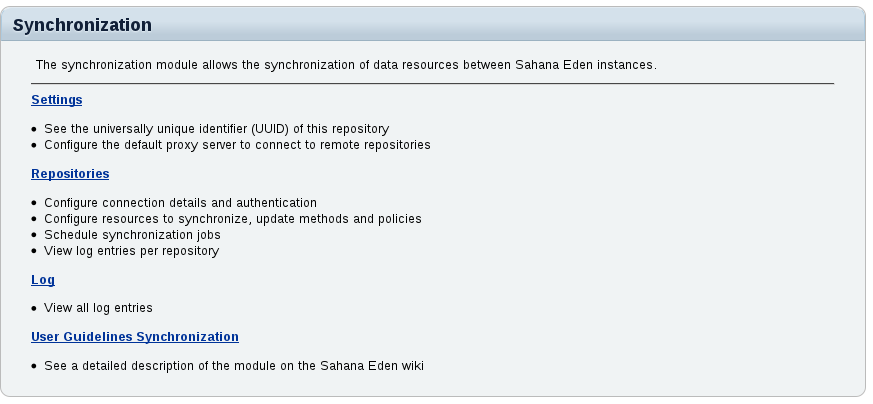Click the 'View log entries per repository' text

point(131,251)
